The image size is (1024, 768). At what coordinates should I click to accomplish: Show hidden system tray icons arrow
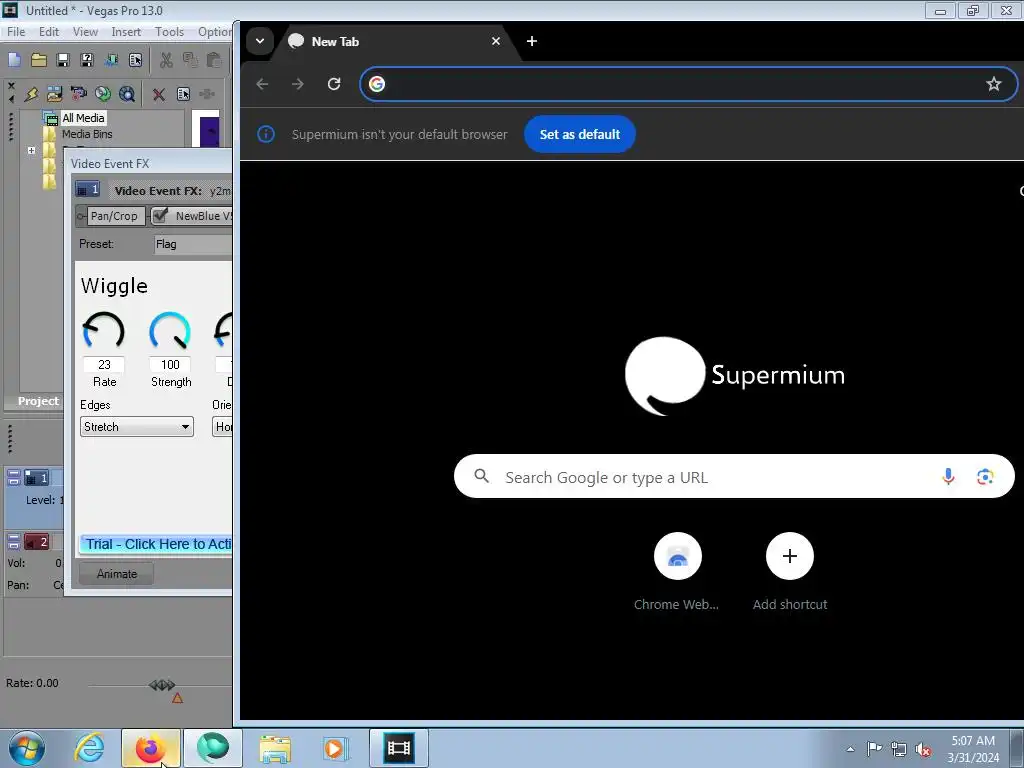tap(850, 749)
